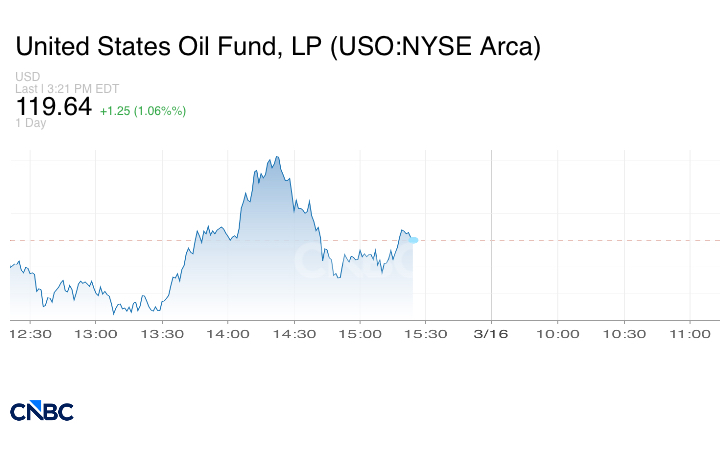Click the 15:00 time axis label
The width and height of the screenshot is (720, 450).
361,333
